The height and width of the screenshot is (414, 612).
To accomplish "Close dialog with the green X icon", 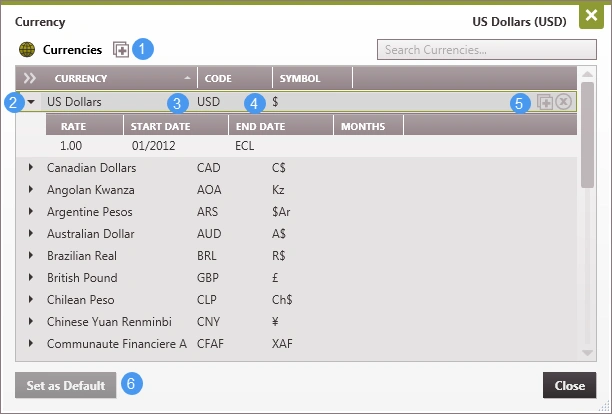I will pos(591,18).
